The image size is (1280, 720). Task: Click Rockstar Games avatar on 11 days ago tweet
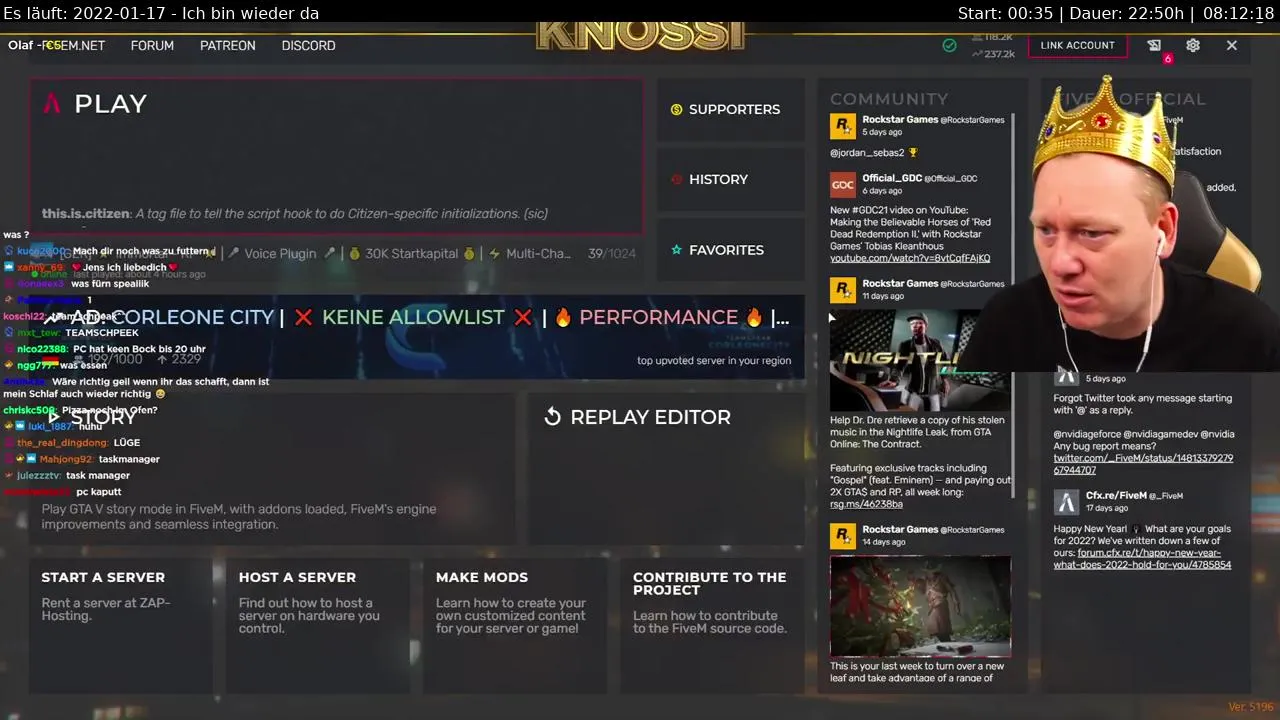pyautogui.click(x=843, y=290)
